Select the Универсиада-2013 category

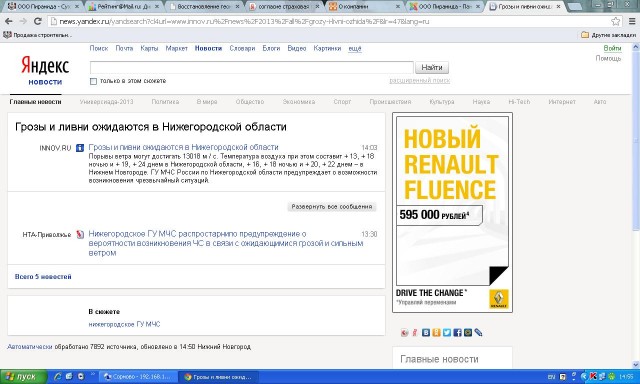[107, 102]
